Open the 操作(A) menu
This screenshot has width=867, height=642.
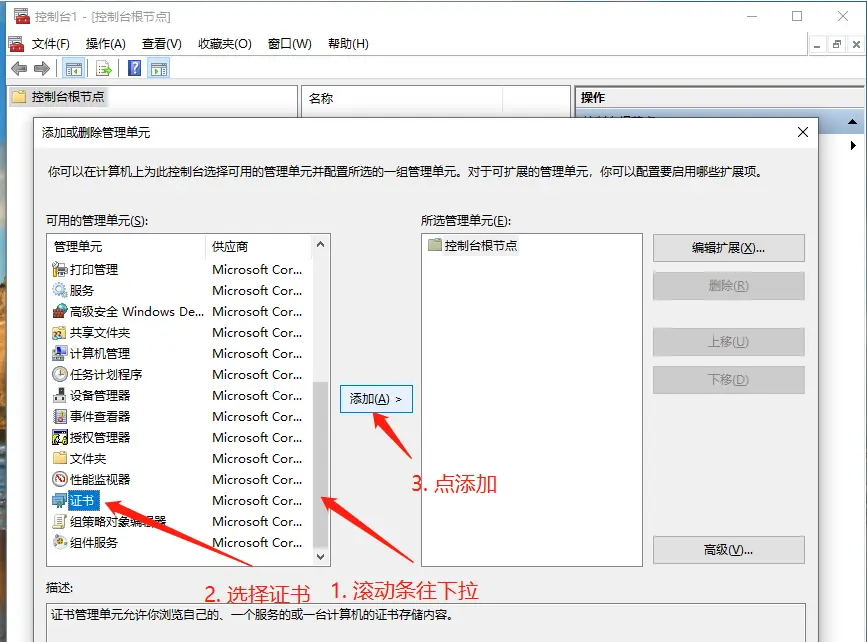coord(106,44)
